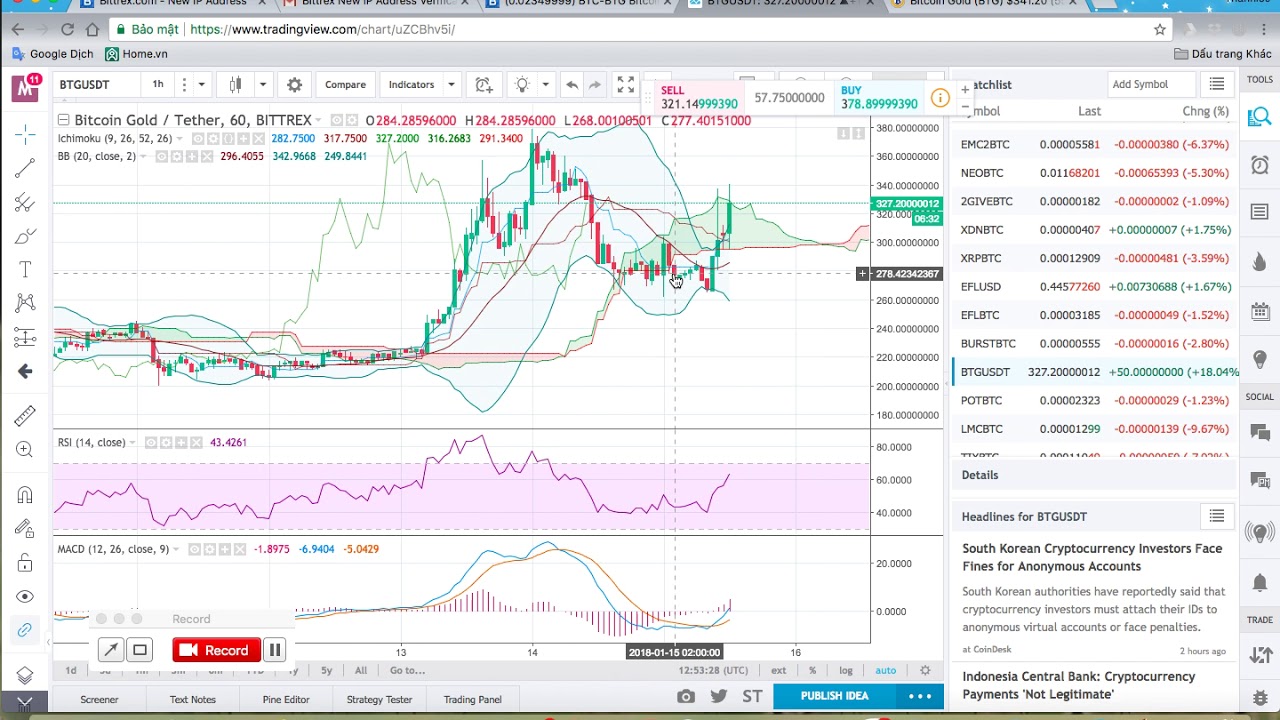The image size is (1280, 720).
Task: Open the object tree layers icon
Action: (26, 675)
